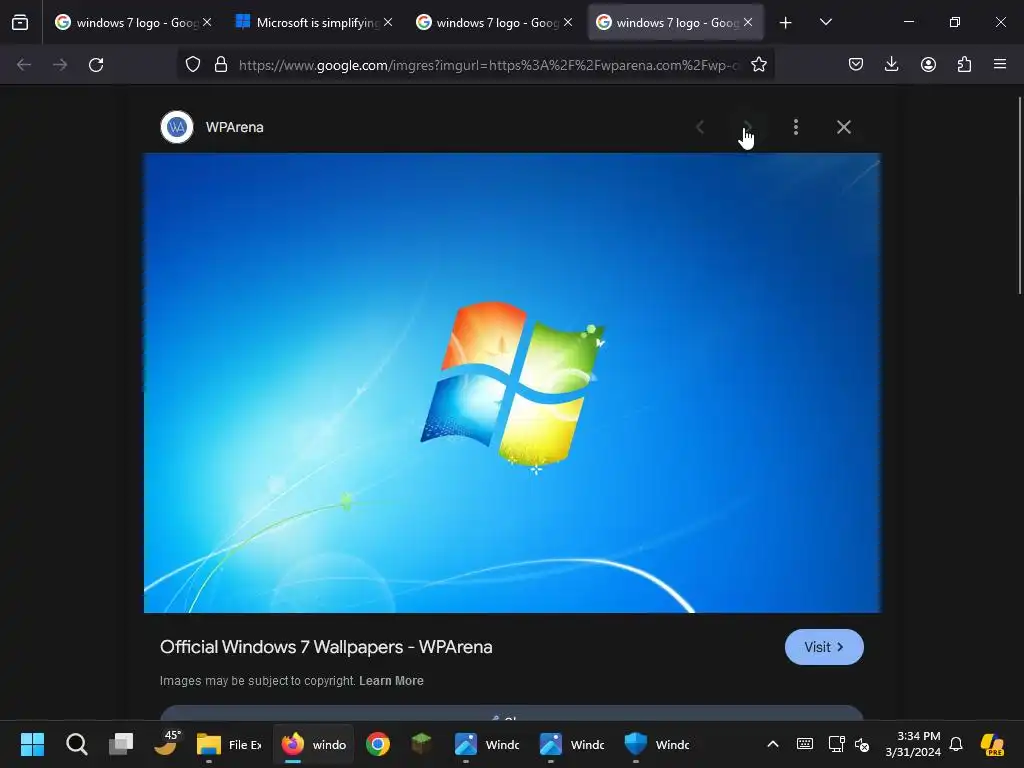Viewport: 1024px width, 768px height.
Task: Go forward one page
Action: pyautogui.click(x=60, y=65)
